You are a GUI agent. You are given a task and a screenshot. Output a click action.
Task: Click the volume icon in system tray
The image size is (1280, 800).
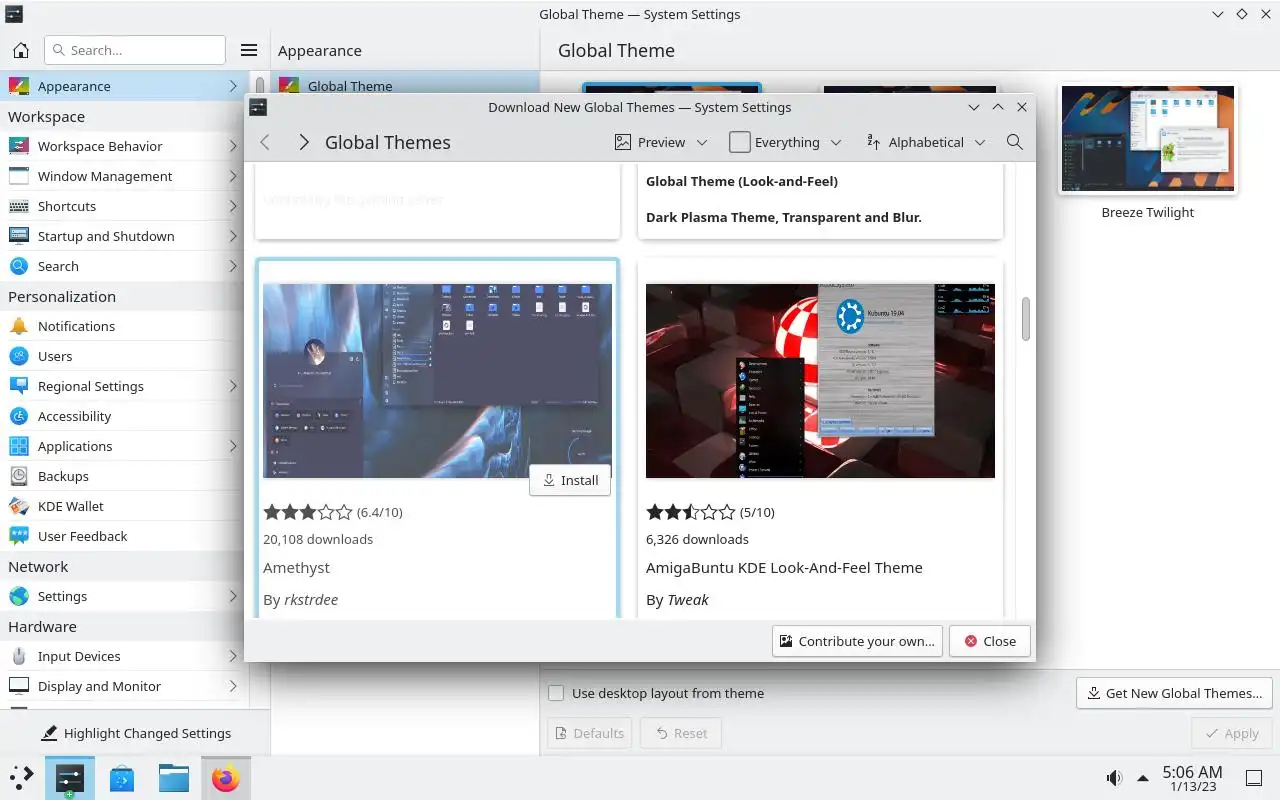(1114, 778)
